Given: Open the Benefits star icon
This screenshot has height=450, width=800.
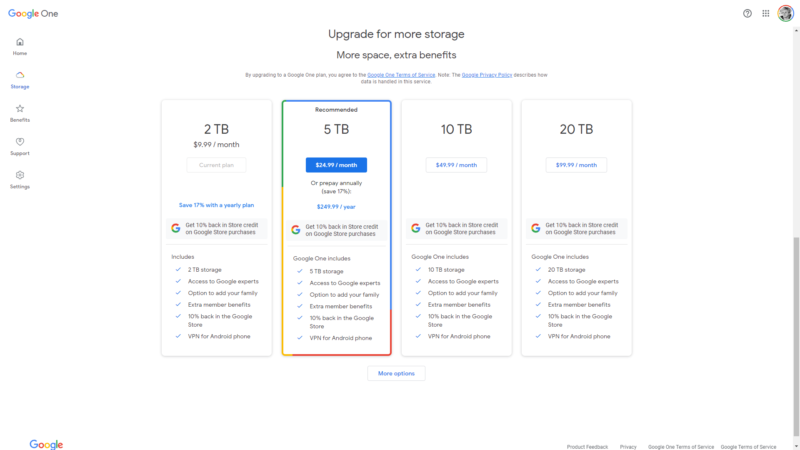Looking at the screenshot, I should tap(20, 108).
